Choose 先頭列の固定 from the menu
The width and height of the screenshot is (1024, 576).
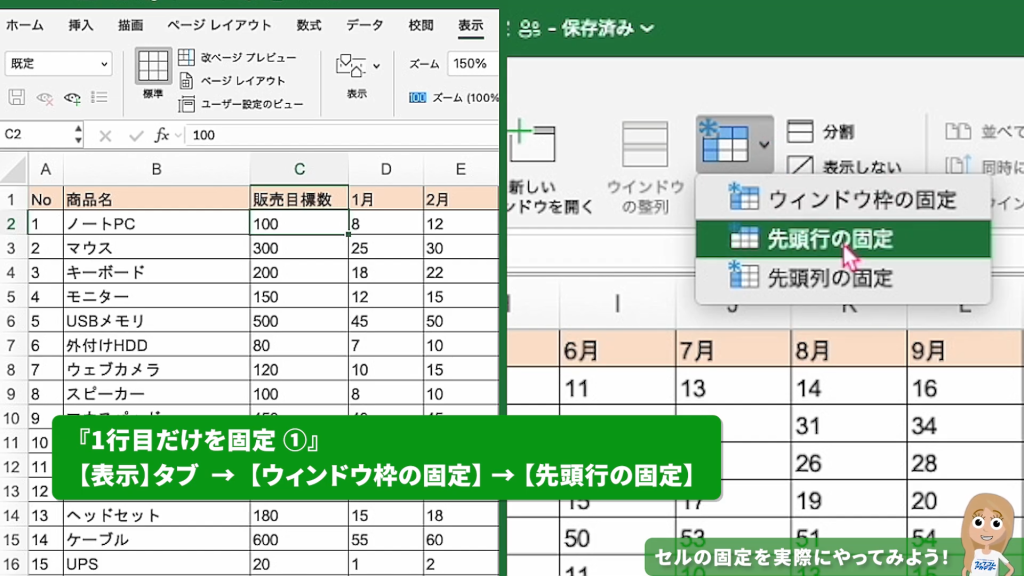pos(830,278)
